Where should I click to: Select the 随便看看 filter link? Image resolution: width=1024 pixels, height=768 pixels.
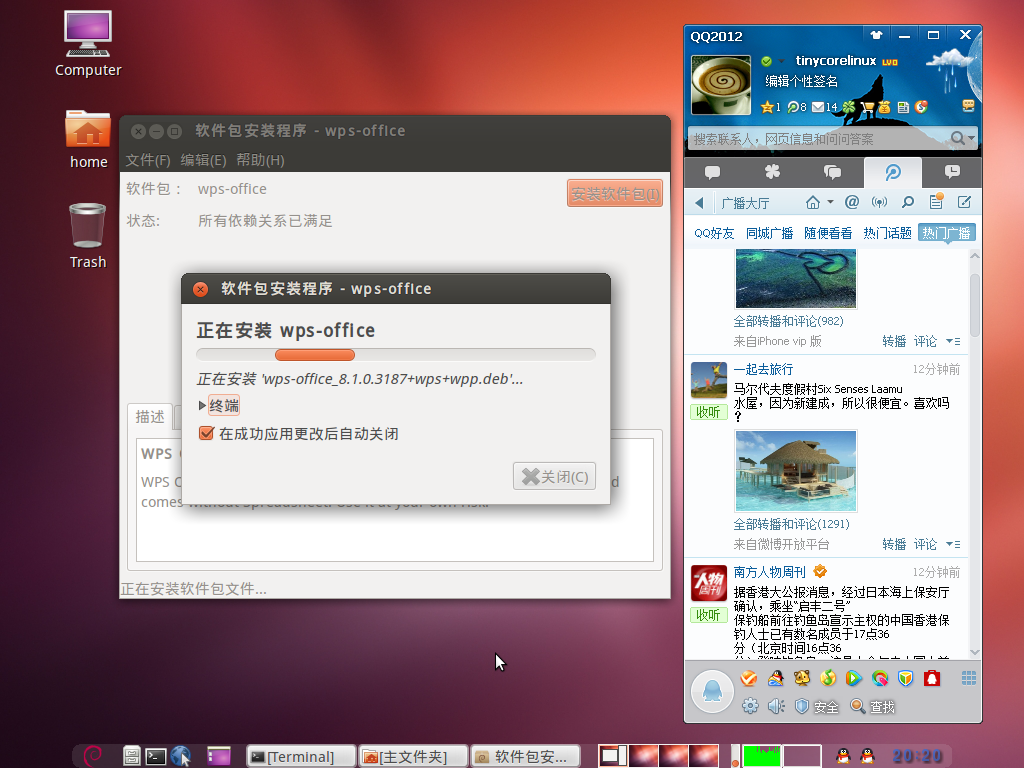(x=828, y=233)
